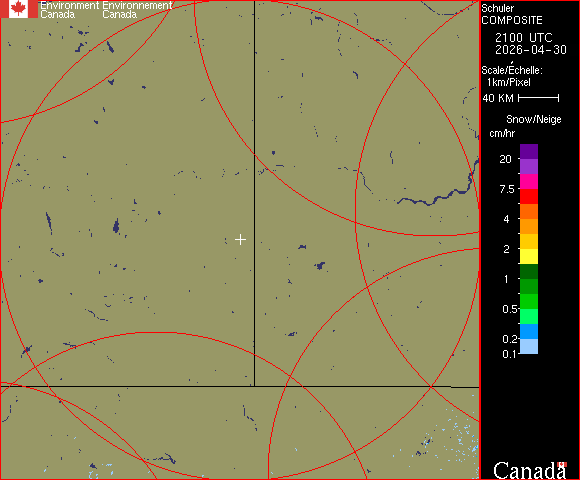Click the white crosshair radar site marker

[x=240, y=240]
